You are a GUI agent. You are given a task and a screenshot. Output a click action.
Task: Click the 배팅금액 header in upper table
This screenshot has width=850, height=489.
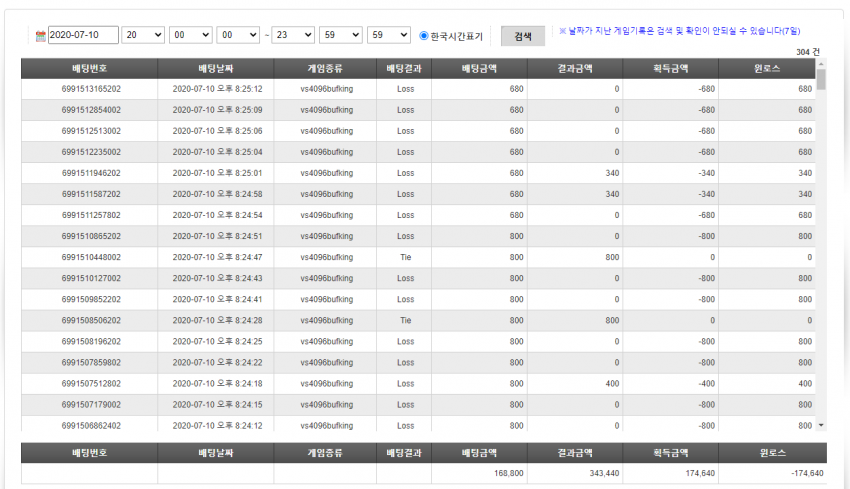tap(479, 69)
